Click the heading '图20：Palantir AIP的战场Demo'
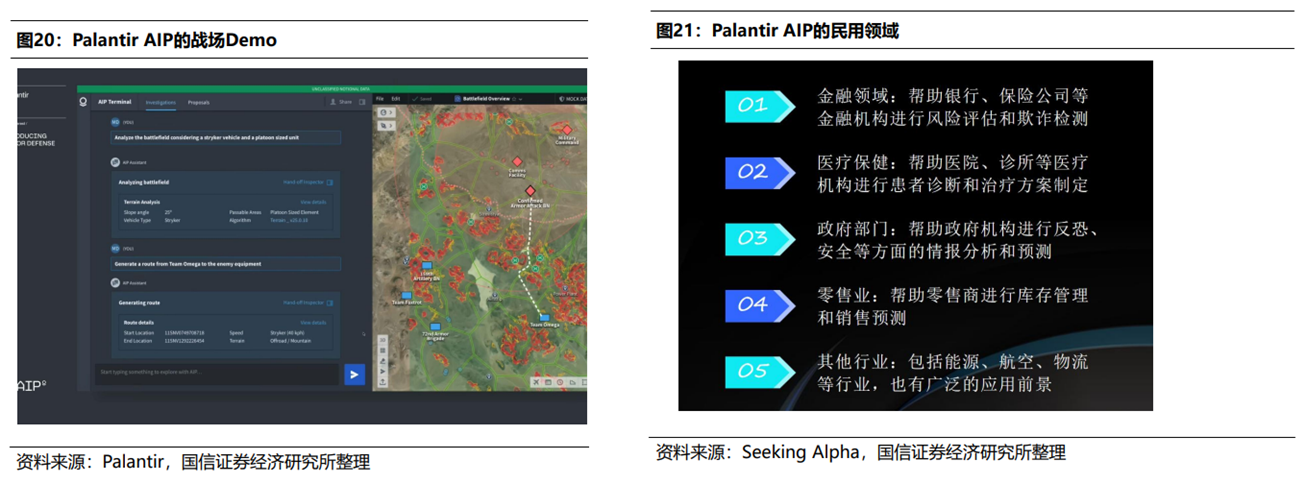Screen dimensions: 1306x484 tap(146, 40)
